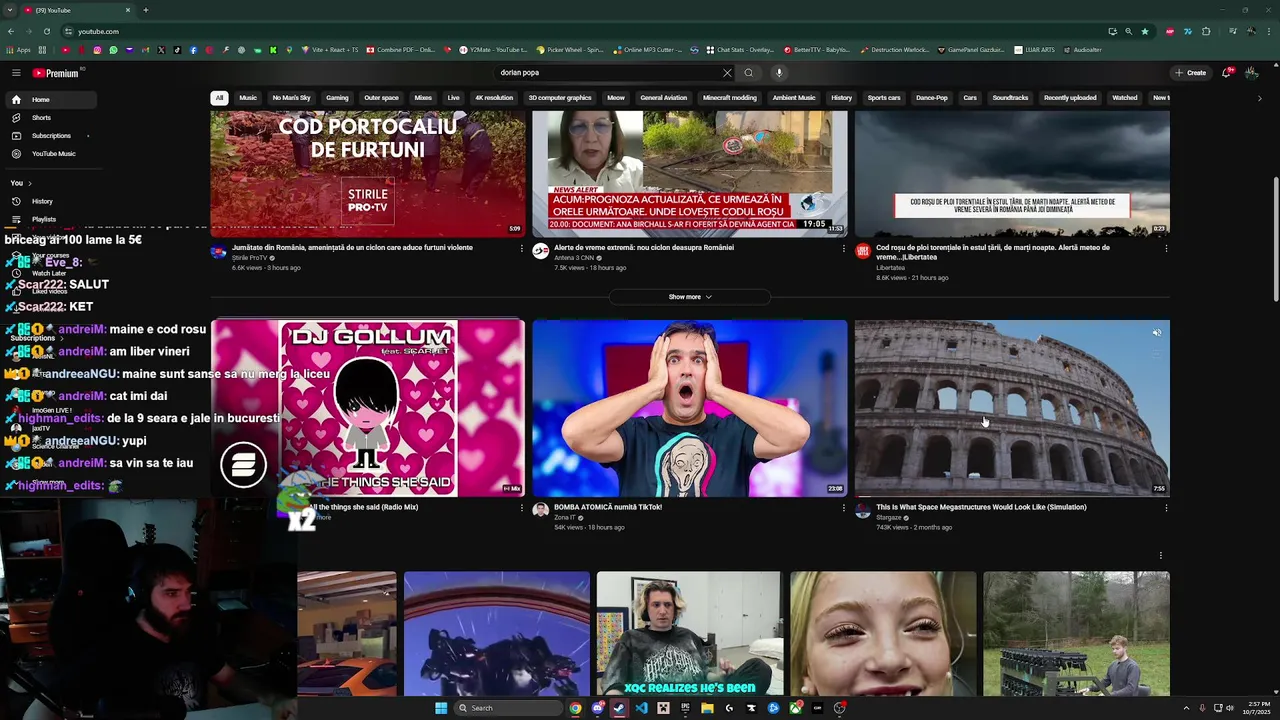Image resolution: width=1280 pixels, height=720 pixels.
Task: Open the Facebook bookmark
Action: [x=193, y=50]
